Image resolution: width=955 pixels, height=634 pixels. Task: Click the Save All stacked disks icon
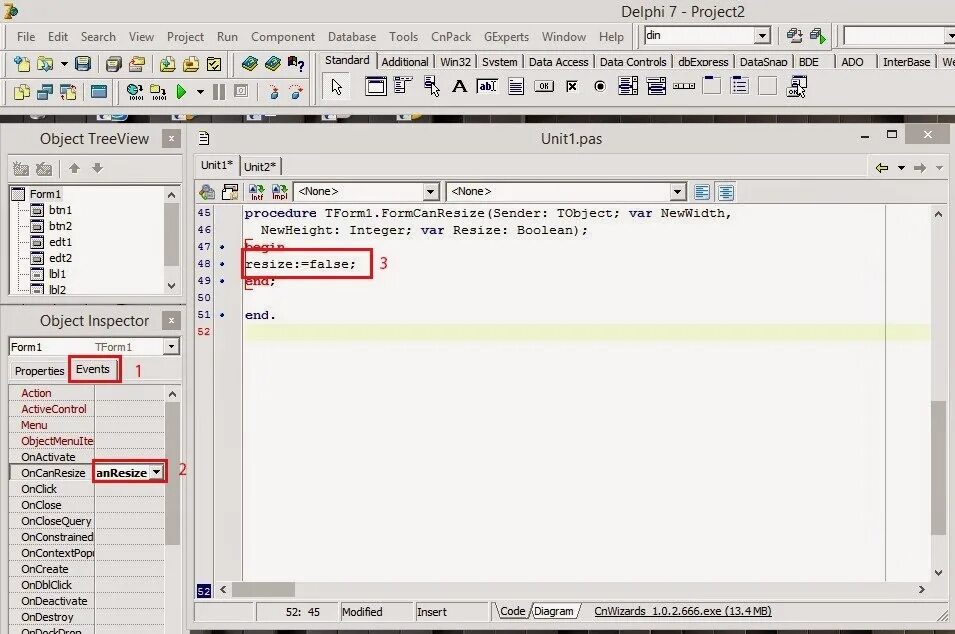[x=113, y=64]
